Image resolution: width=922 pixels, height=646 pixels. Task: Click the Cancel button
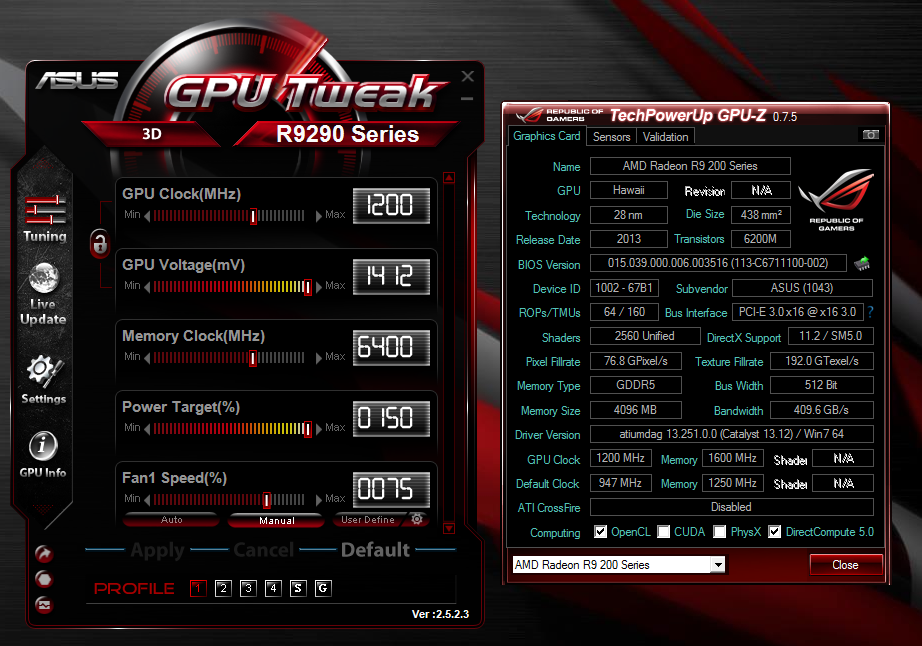[x=263, y=550]
